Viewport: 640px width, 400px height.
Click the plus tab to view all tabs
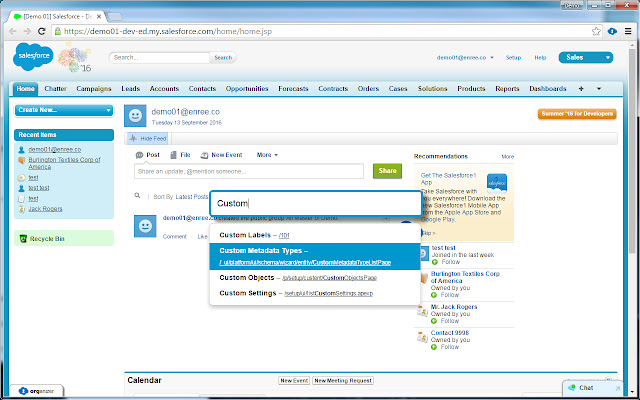coord(581,89)
